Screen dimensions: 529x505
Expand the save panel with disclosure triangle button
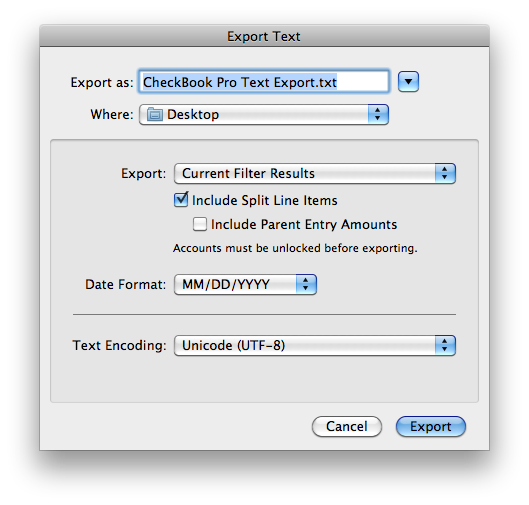click(408, 82)
